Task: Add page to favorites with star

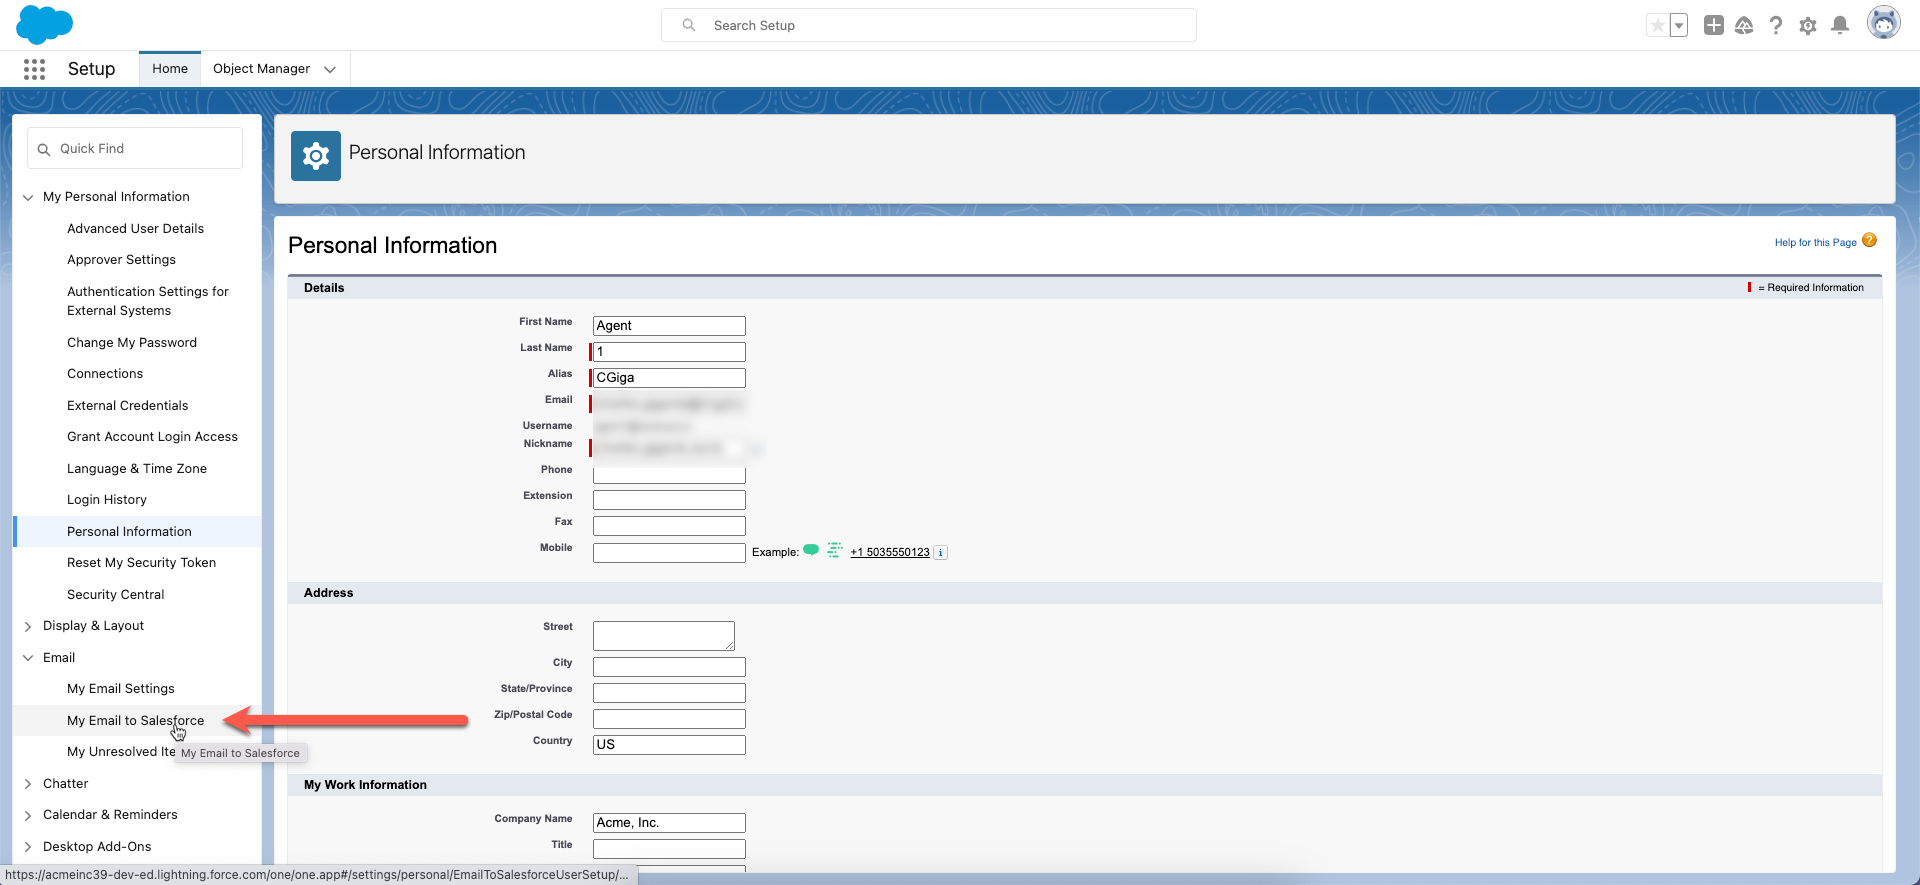Action: (x=1657, y=26)
